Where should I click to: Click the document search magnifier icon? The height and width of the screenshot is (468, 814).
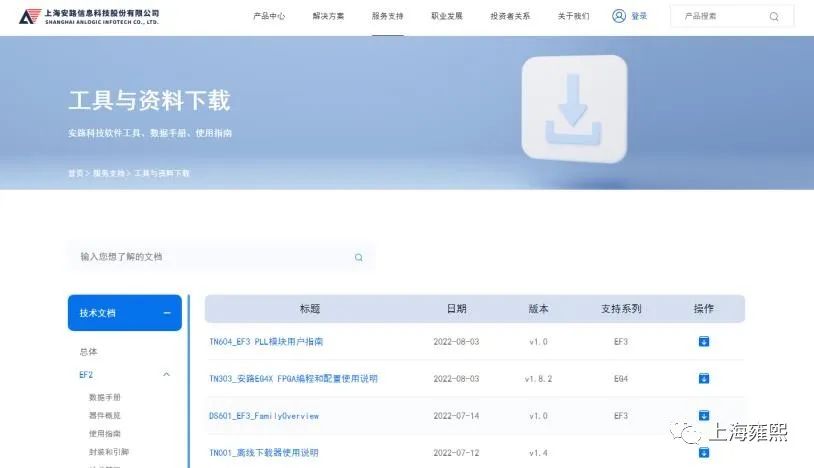[358, 257]
